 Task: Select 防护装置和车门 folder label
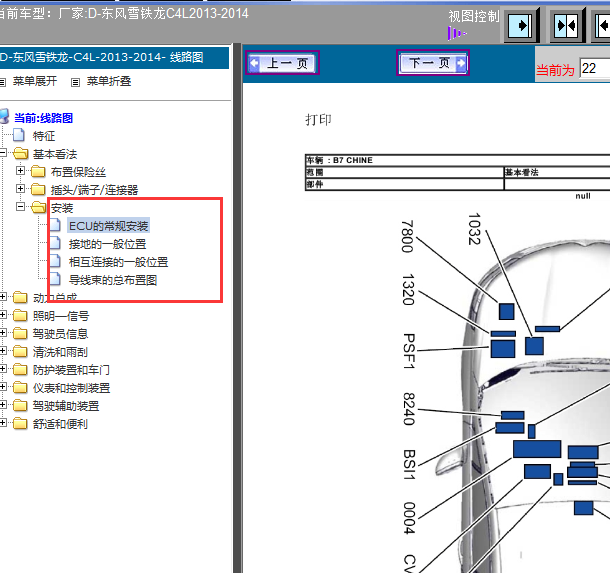pyautogui.click(x=71, y=370)
